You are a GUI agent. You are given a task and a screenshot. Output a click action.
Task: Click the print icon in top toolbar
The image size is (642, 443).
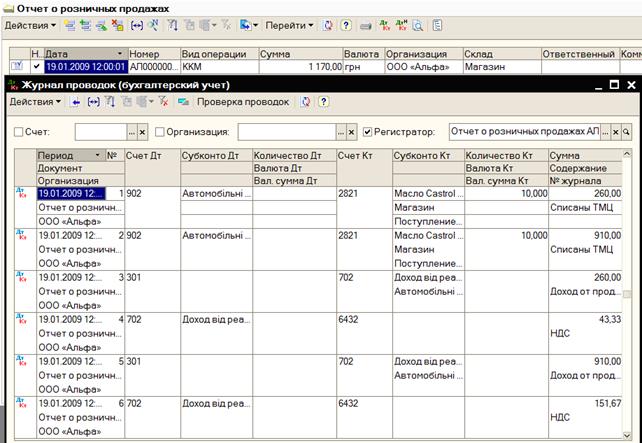pos(366,25)
